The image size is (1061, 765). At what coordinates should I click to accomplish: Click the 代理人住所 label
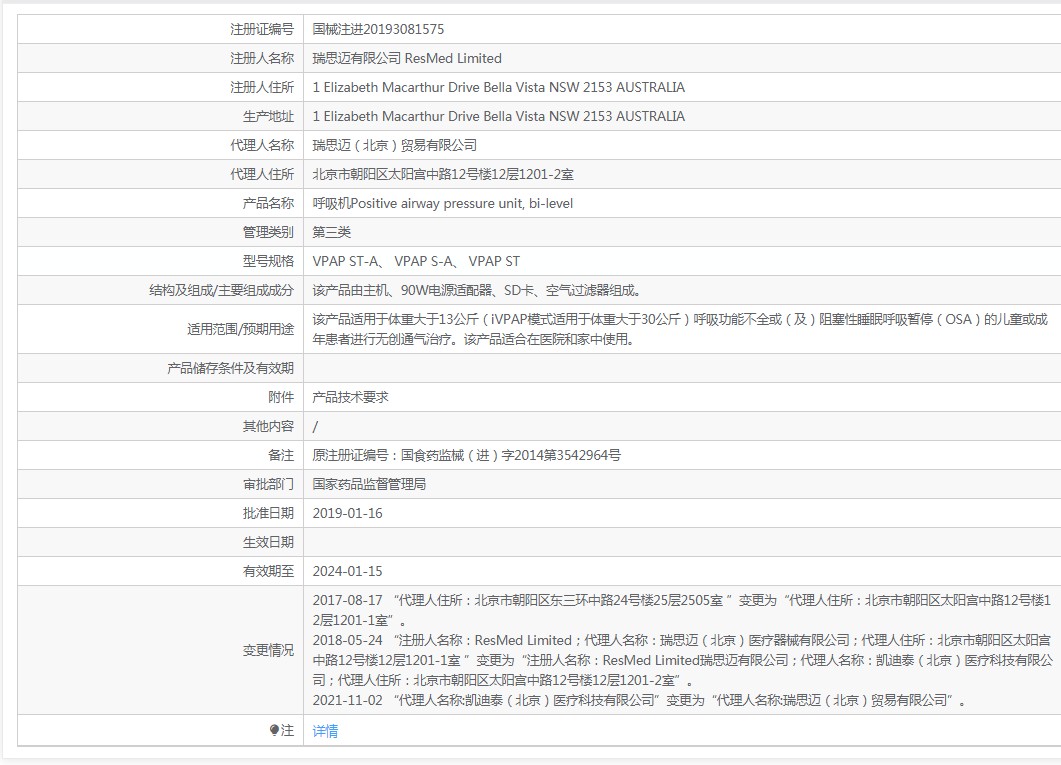(262, 175)
